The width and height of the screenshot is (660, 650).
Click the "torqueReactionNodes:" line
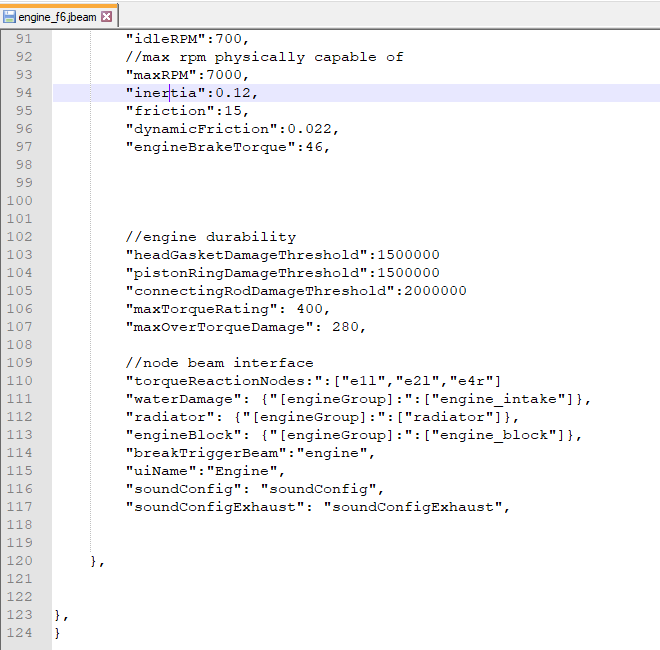pos(313,381)
